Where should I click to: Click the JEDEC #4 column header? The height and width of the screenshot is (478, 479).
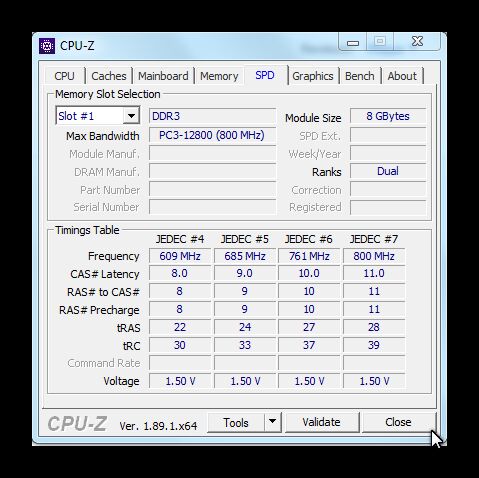click(x=180, y=239)
